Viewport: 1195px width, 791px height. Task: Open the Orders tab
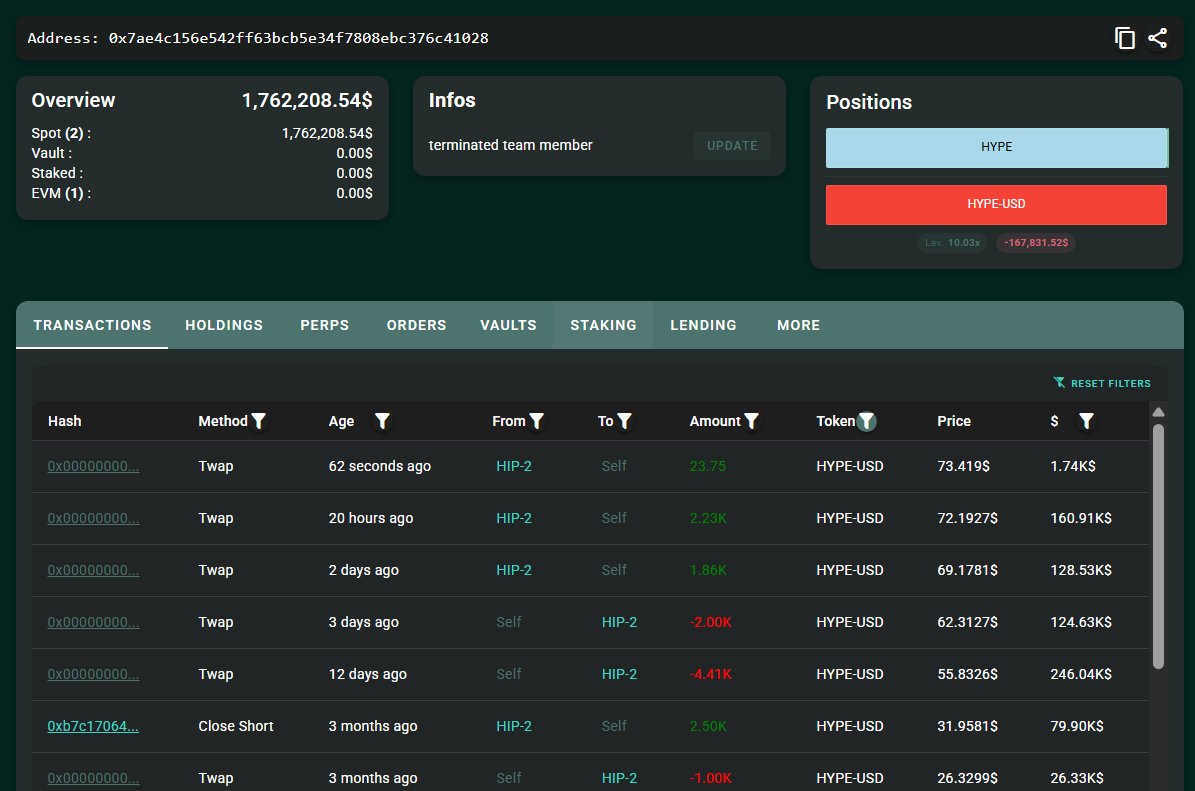416,325
